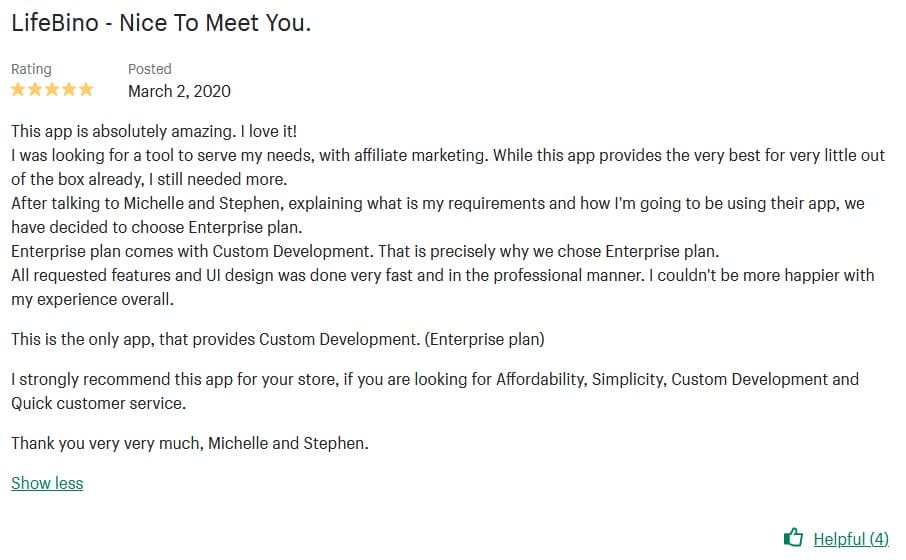Click the Posted label
The height and width of the screenshot is (560, 906).
150,69
